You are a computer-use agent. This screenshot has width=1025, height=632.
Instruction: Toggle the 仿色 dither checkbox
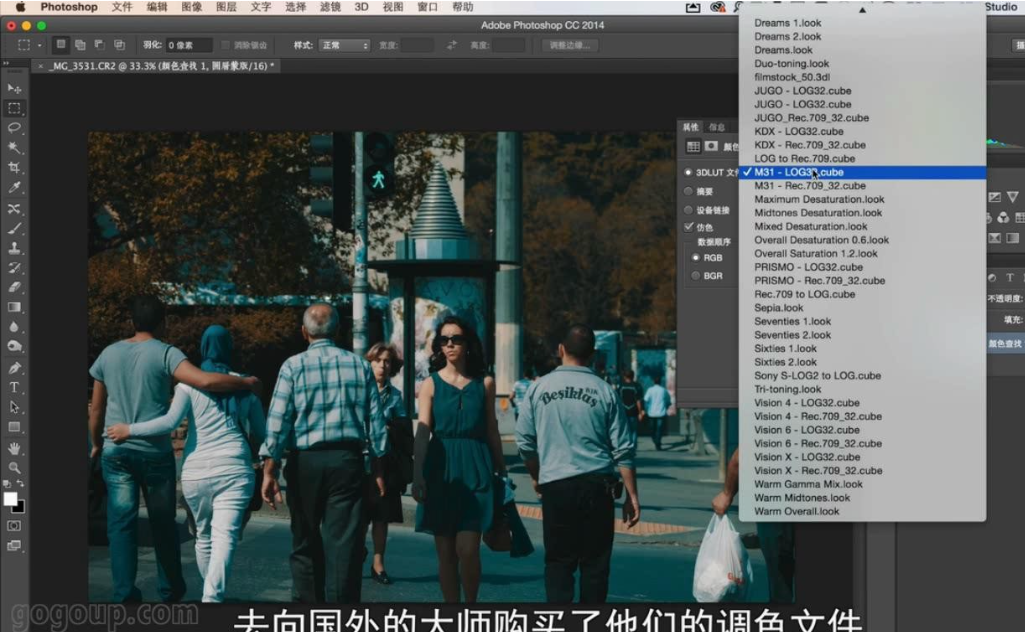point(688,227)
